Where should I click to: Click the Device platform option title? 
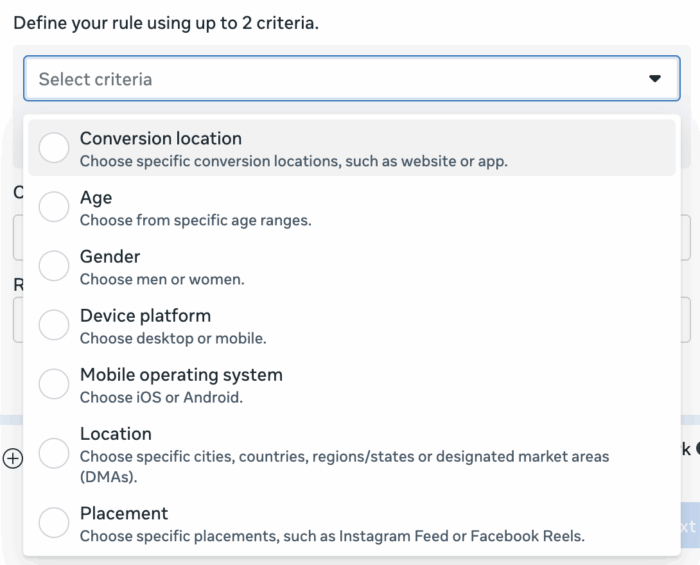coord(145,316)
